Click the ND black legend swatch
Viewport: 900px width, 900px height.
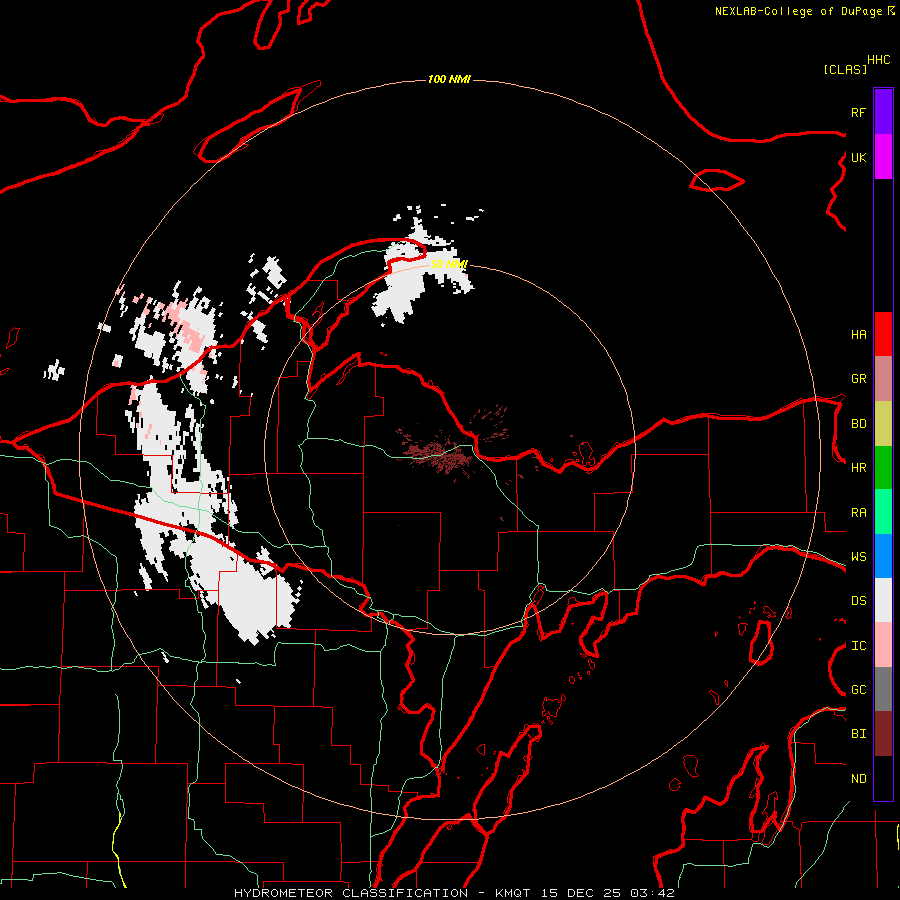point(883,778)
